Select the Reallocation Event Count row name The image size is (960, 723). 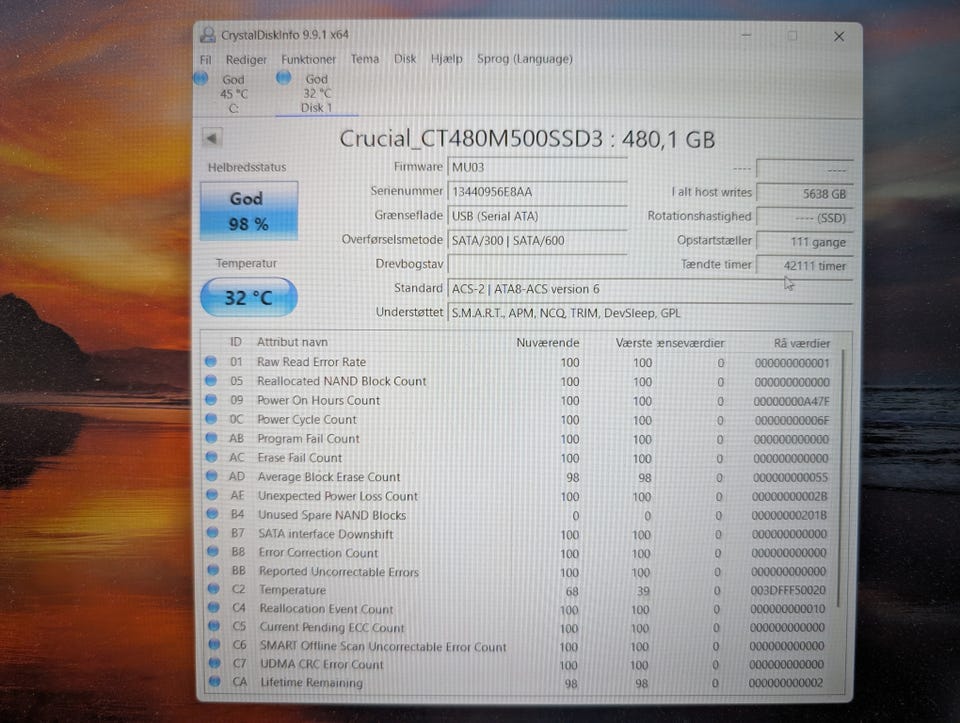(x=326, y=609)
